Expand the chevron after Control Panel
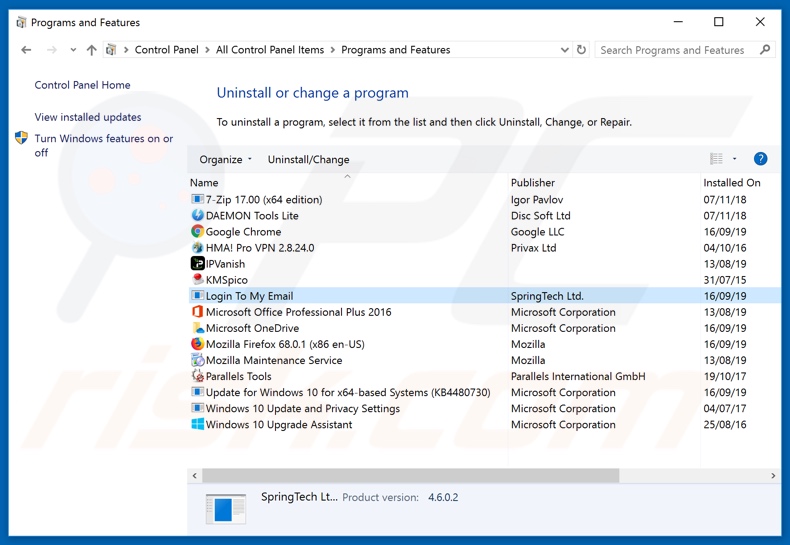790x545 pixels. (x=207, y=50)
